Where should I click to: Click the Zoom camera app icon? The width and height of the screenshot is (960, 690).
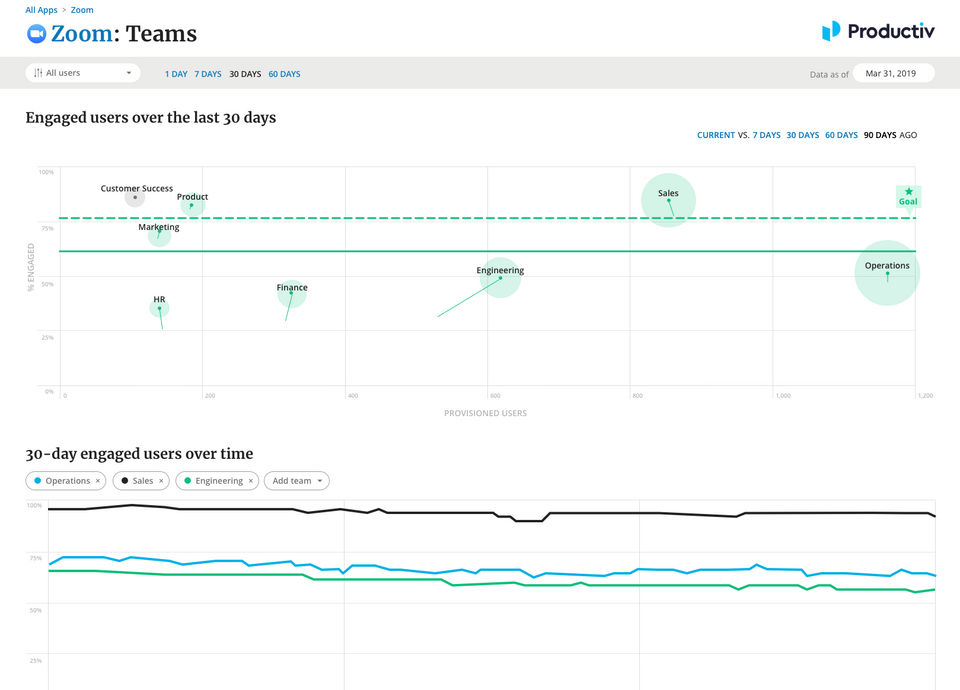(x=36, y=34)
